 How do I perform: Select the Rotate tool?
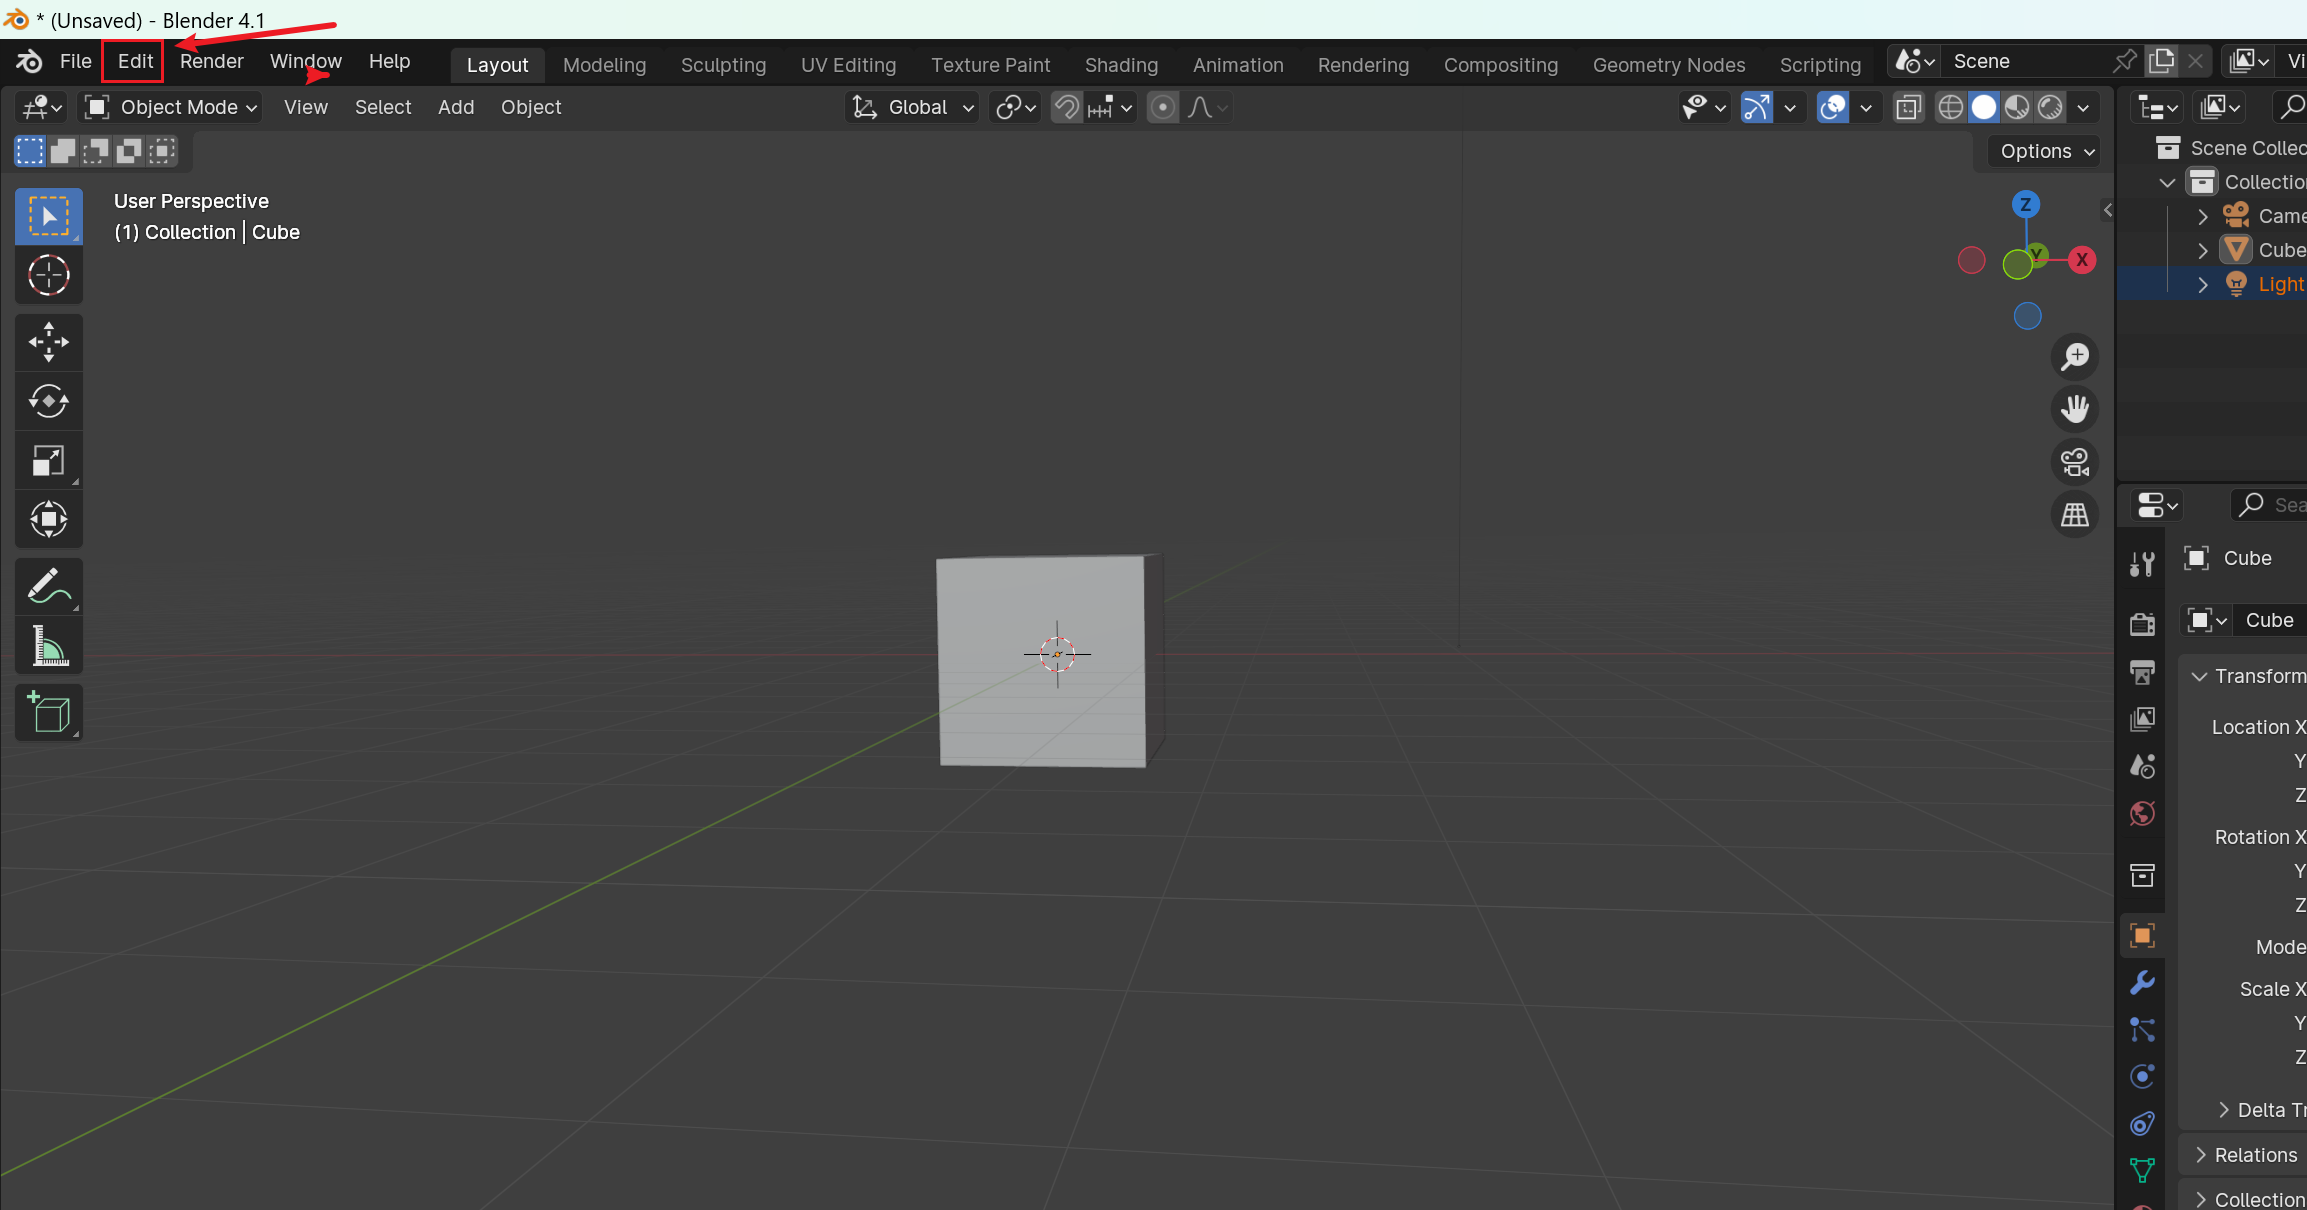click(48, 401)
